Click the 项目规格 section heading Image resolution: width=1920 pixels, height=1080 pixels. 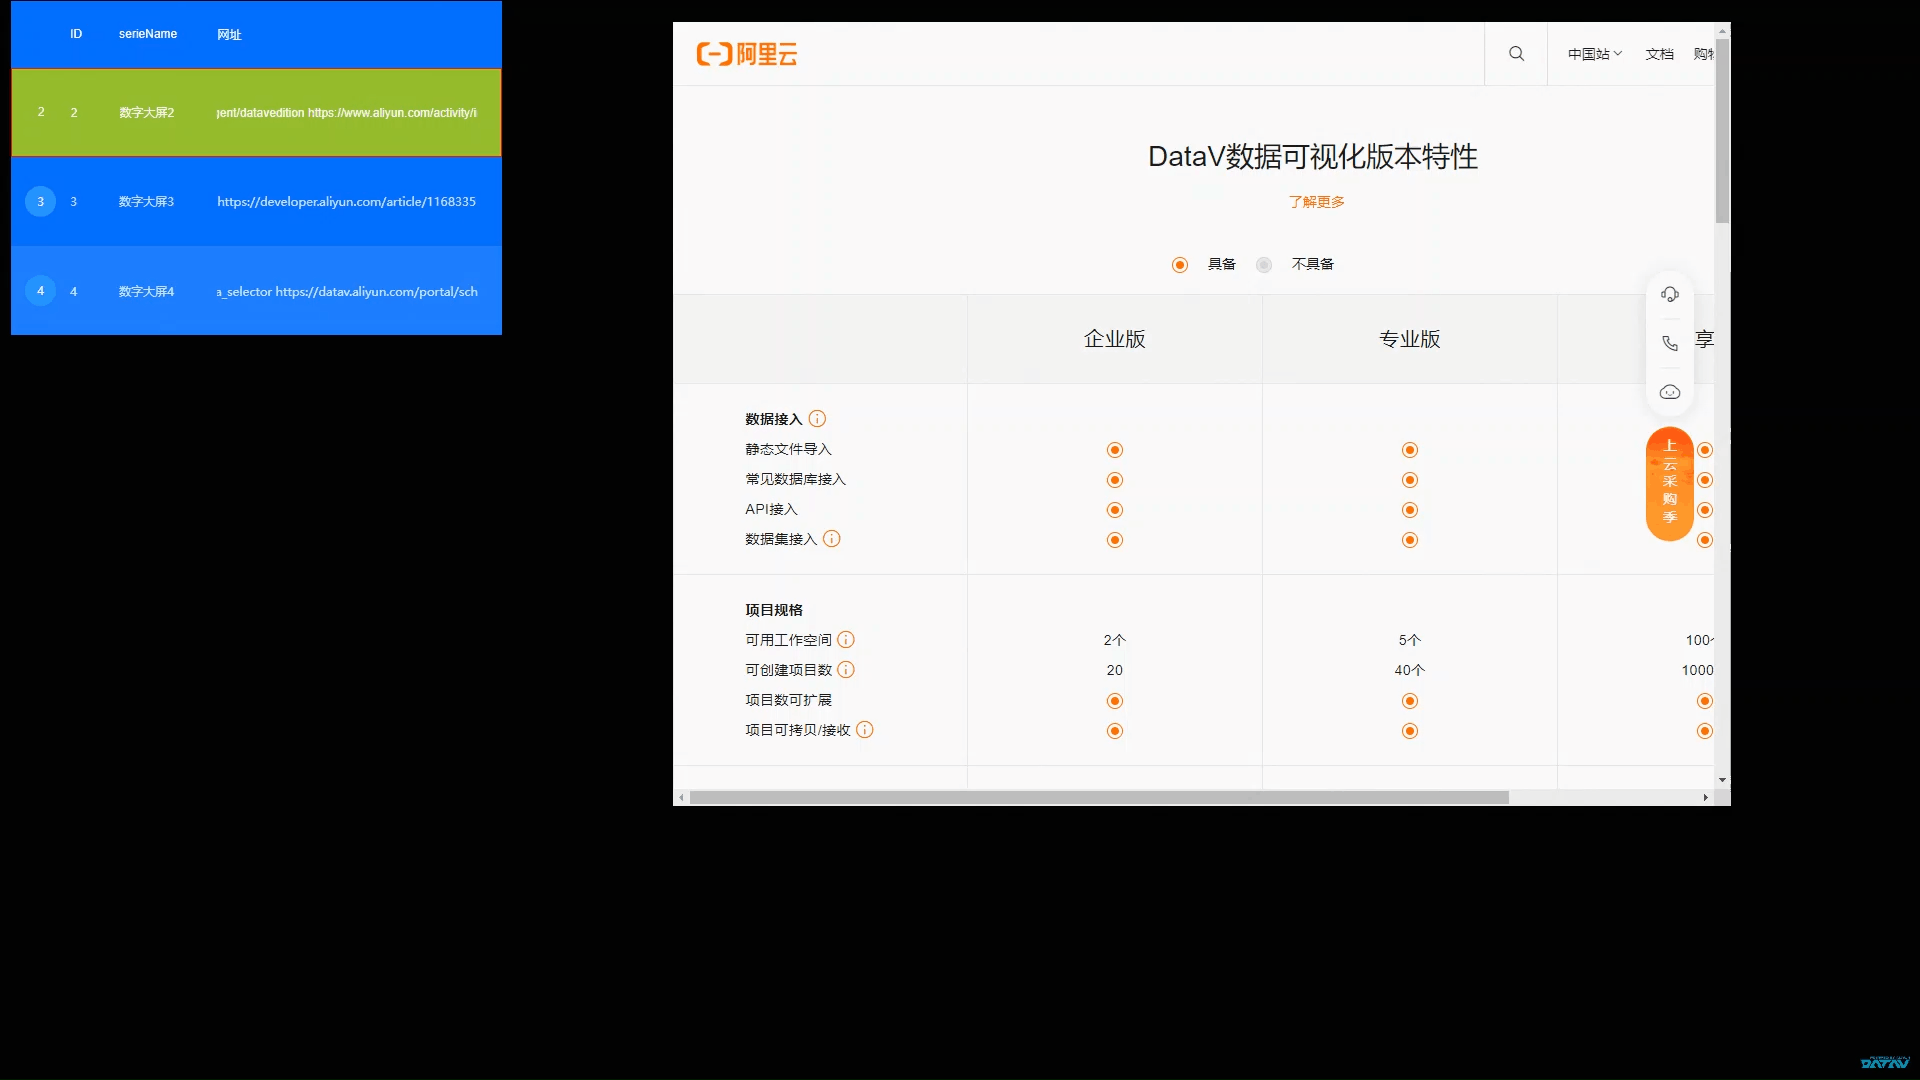(773, 610)
